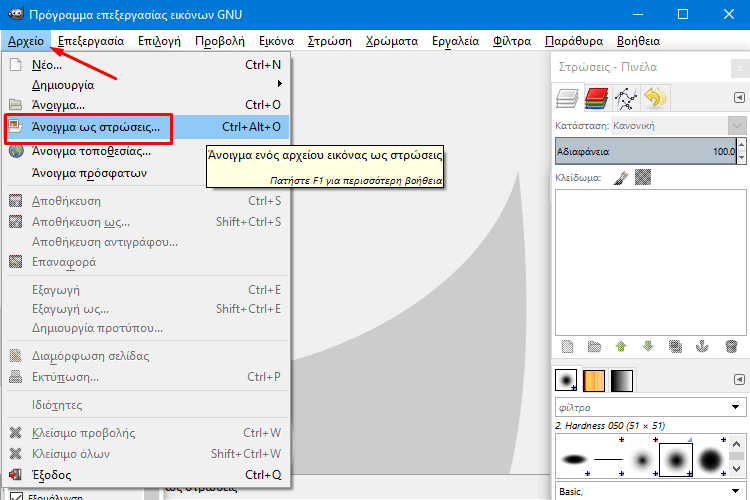Choose Άνοιγμα... menu entry
This screenshot has width=750, height=500.
(x=146, y=105)
